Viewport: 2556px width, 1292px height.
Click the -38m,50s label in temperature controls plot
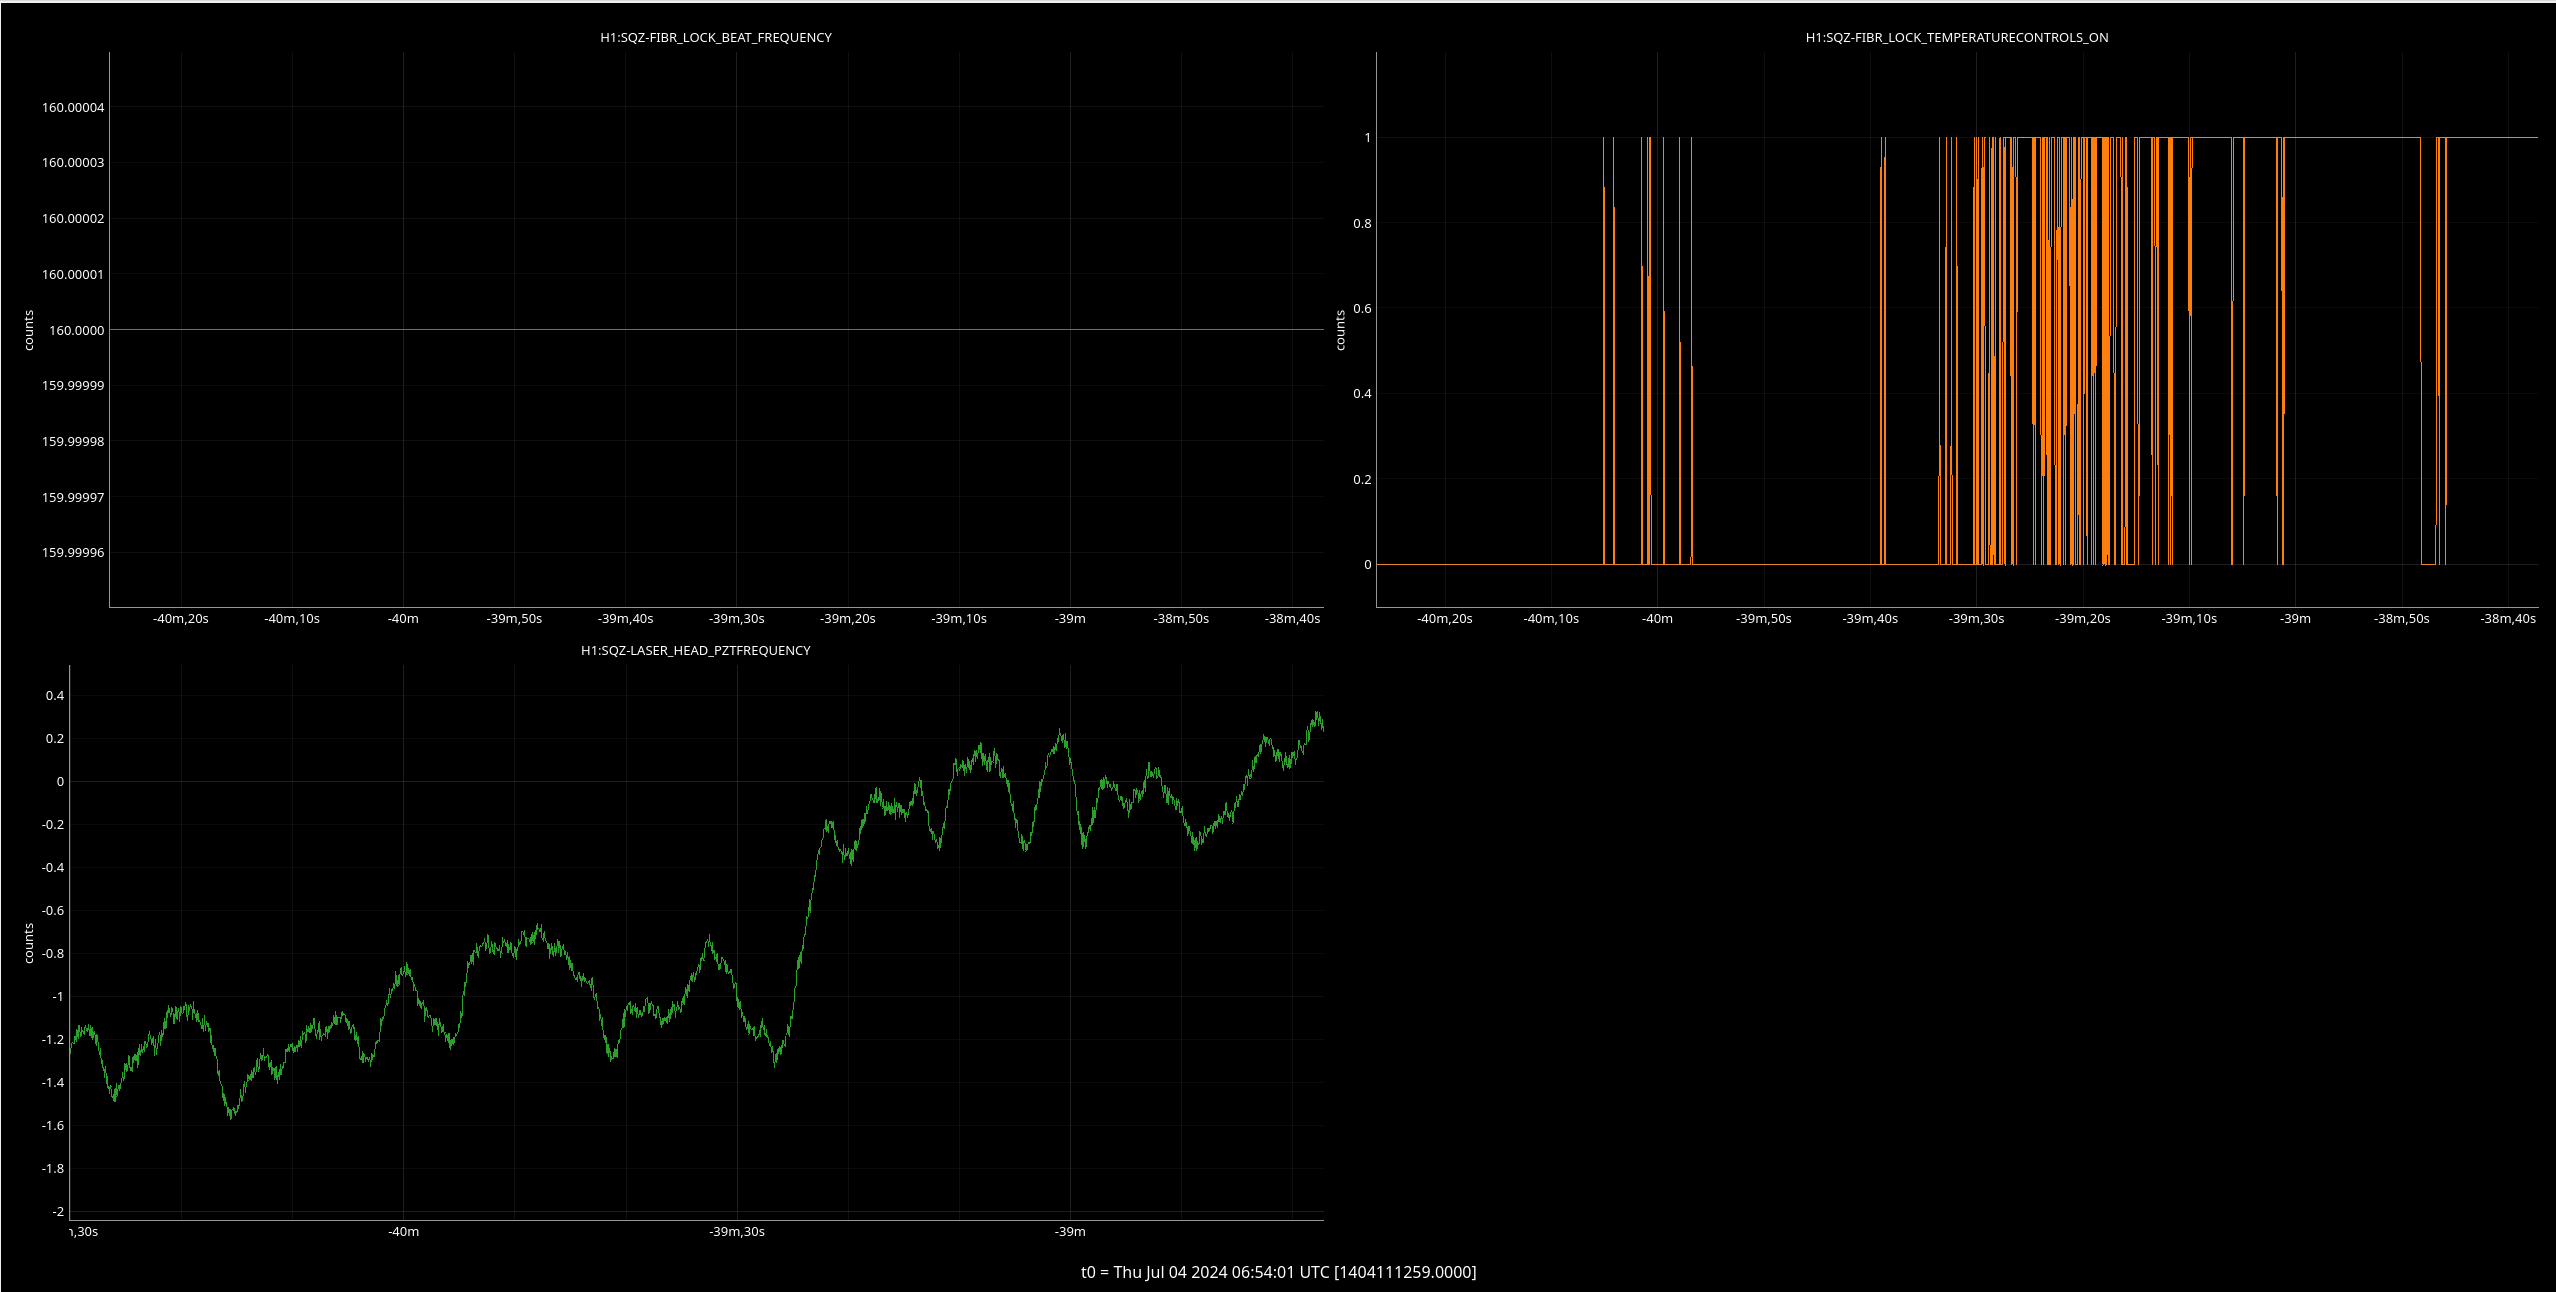2401,618
